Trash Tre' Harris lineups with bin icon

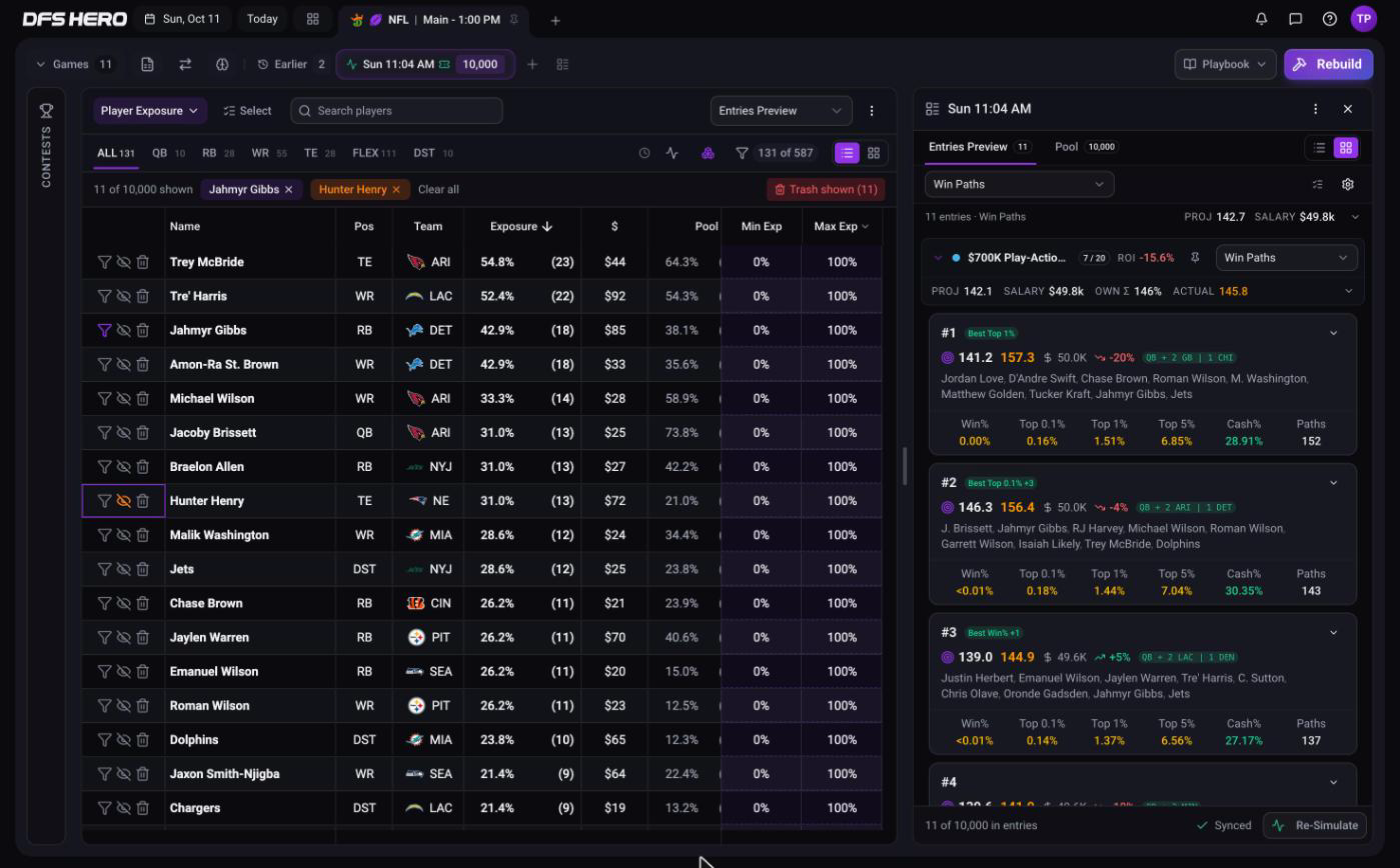(143, 296)
